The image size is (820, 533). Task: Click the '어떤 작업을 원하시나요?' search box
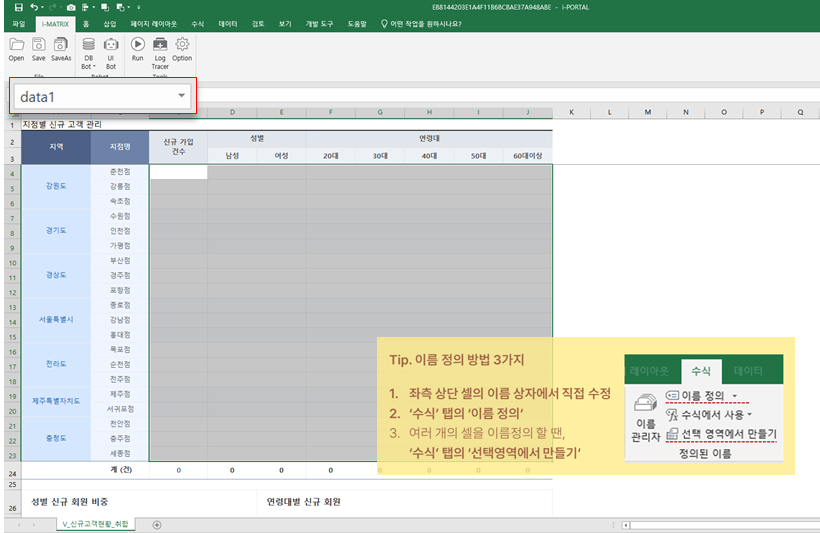(x=425, y=22)
